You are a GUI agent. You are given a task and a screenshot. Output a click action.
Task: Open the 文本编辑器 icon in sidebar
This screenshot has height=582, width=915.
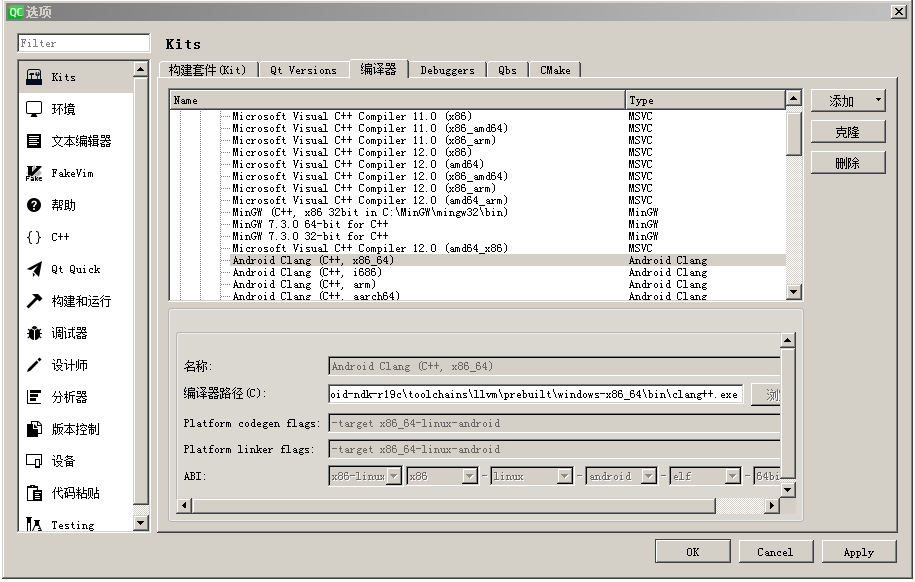pyautogui.click(x=34, y=141)
